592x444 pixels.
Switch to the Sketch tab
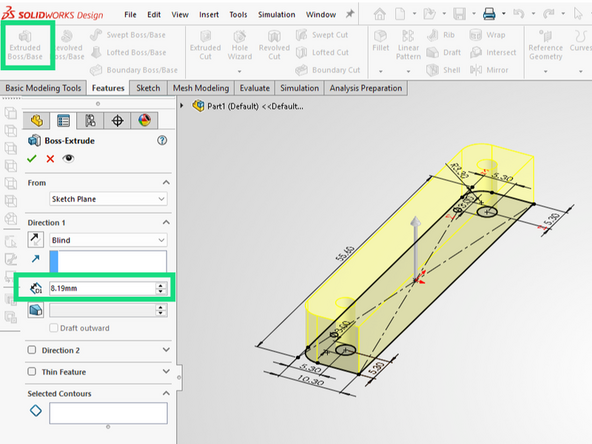click(148, 88)
